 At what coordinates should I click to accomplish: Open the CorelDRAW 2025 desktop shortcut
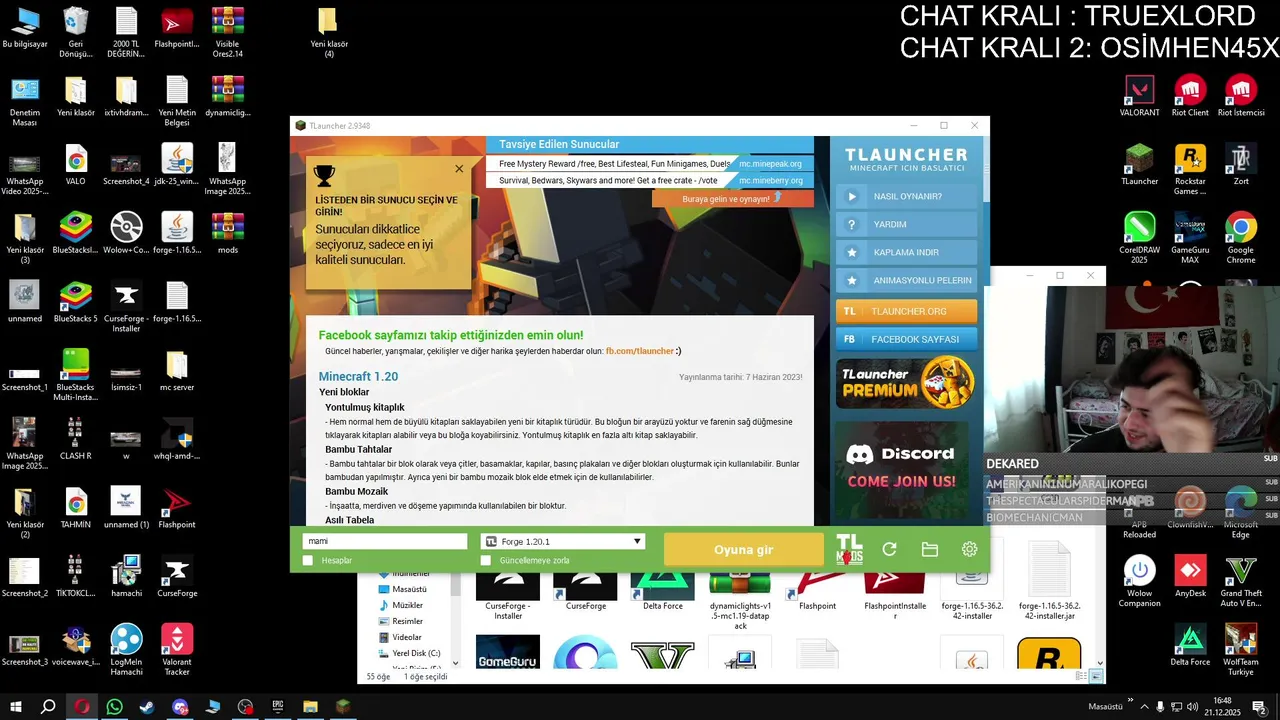(x=1139, y=238)
